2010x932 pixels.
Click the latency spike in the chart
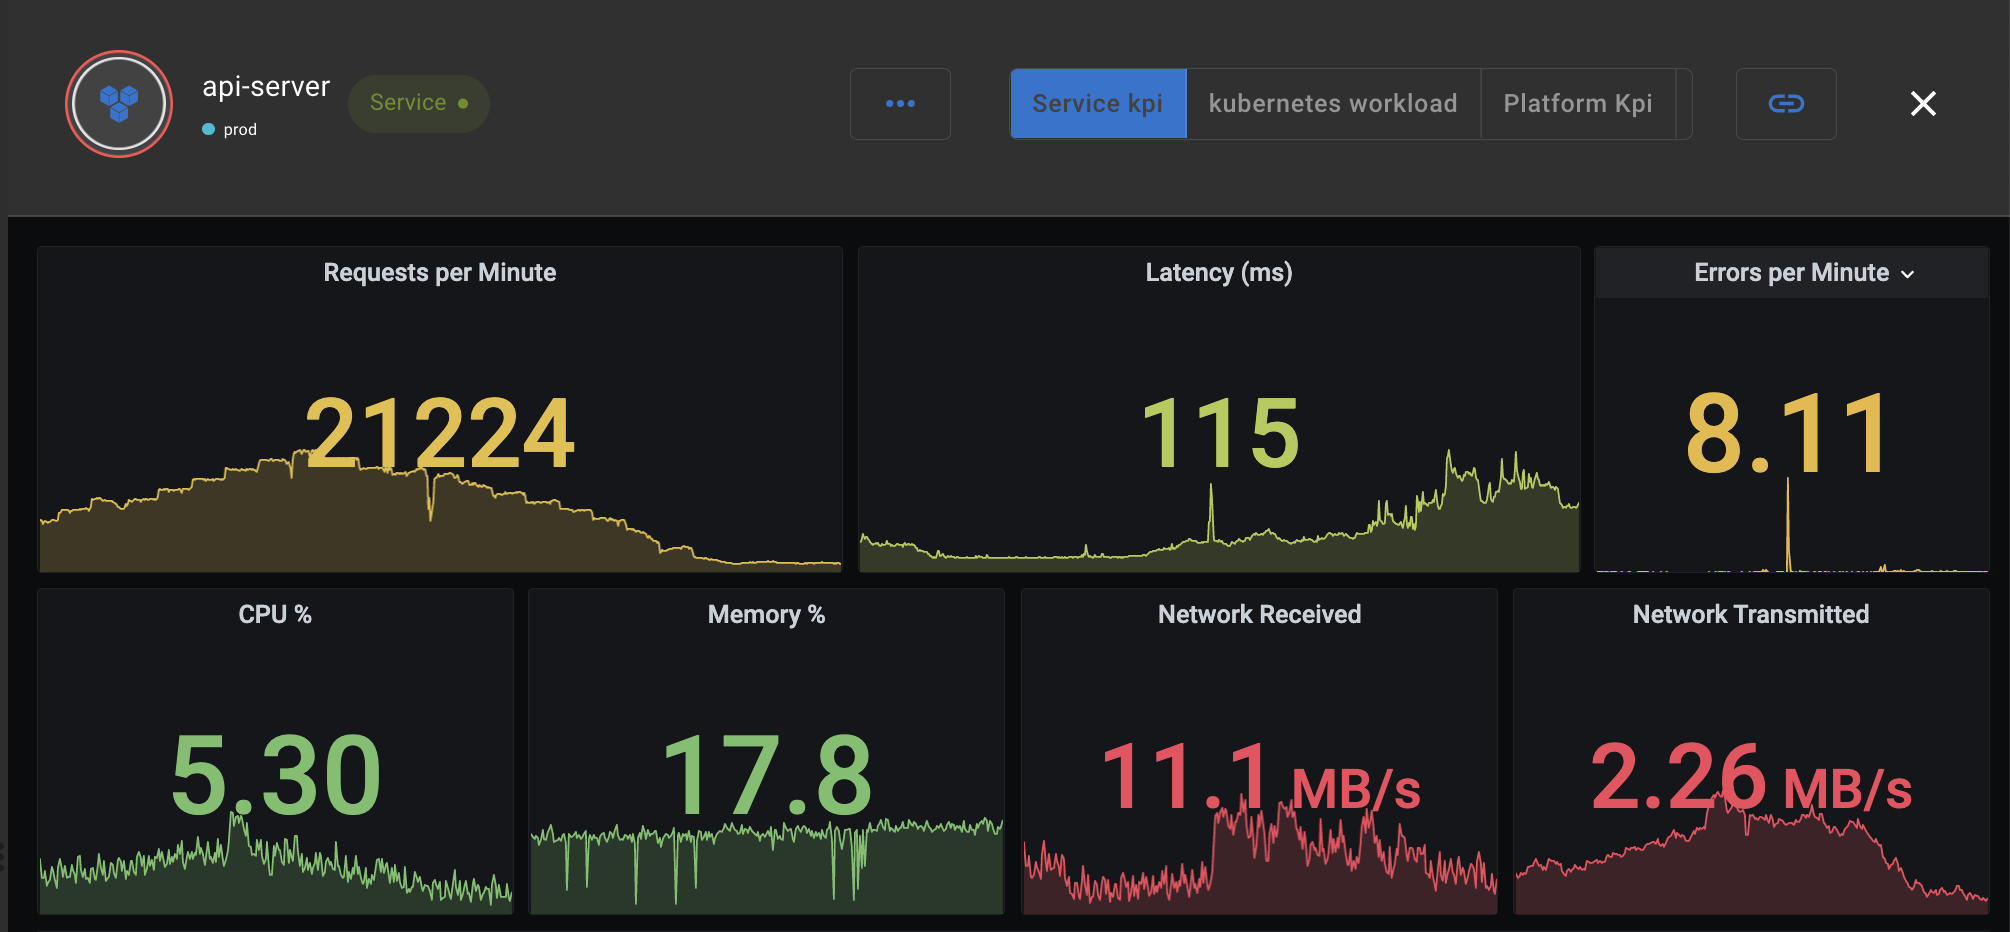(x=1211, y=500)
